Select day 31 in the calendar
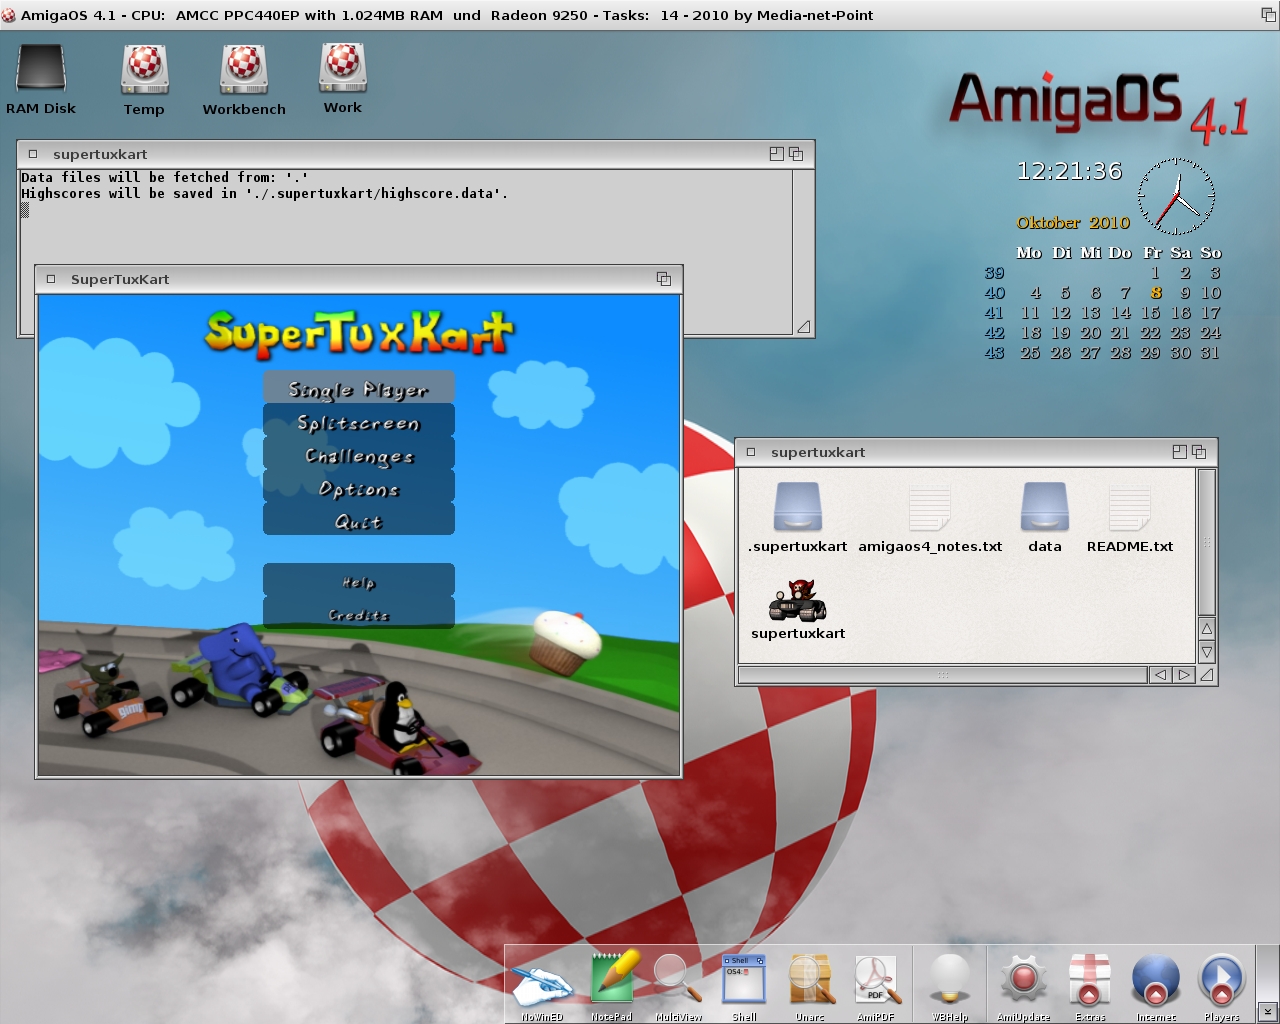This screenshot has height=1024, width=1280. tap(1210, 353)
